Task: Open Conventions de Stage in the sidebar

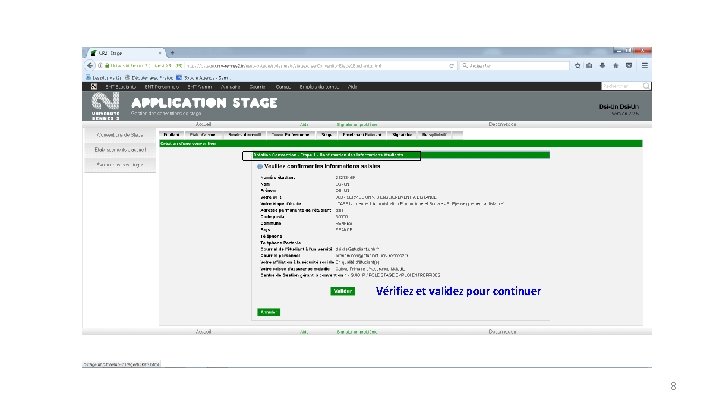Action: click(120, 135)
